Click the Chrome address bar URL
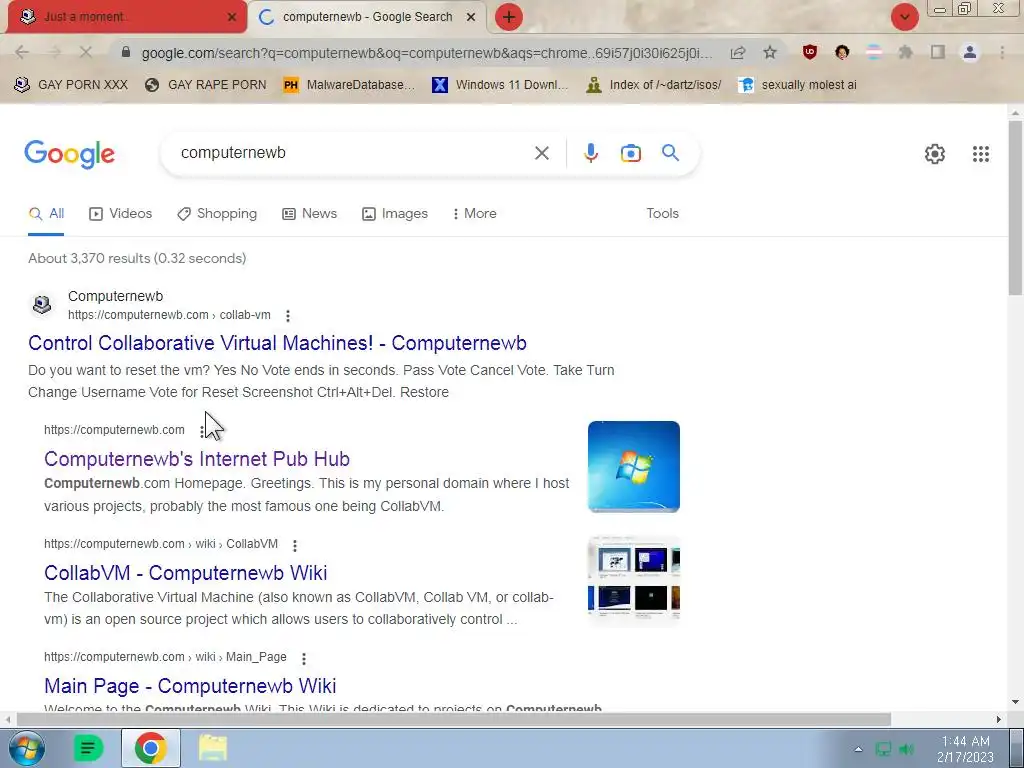This screenshot has width=1024, height=768. pos(426,53)
